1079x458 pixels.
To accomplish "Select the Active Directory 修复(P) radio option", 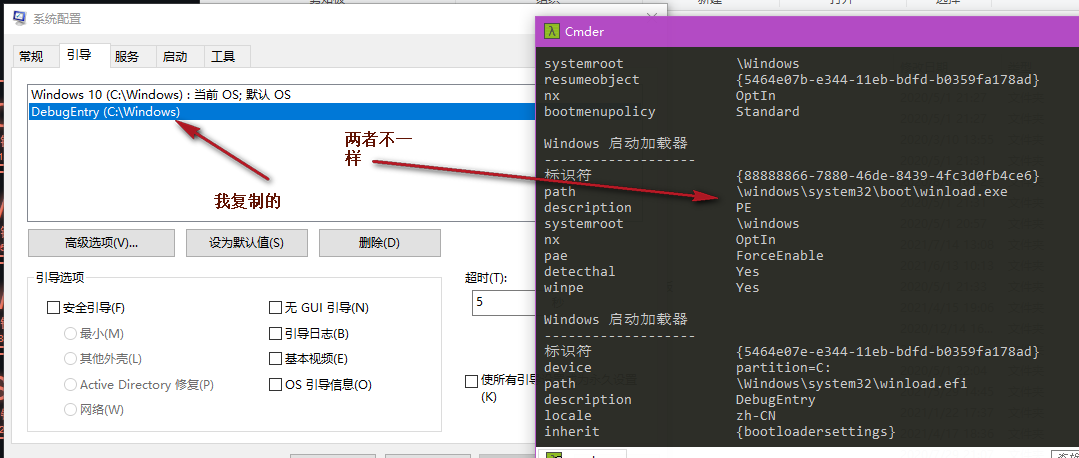I will (x=70, y=384).
